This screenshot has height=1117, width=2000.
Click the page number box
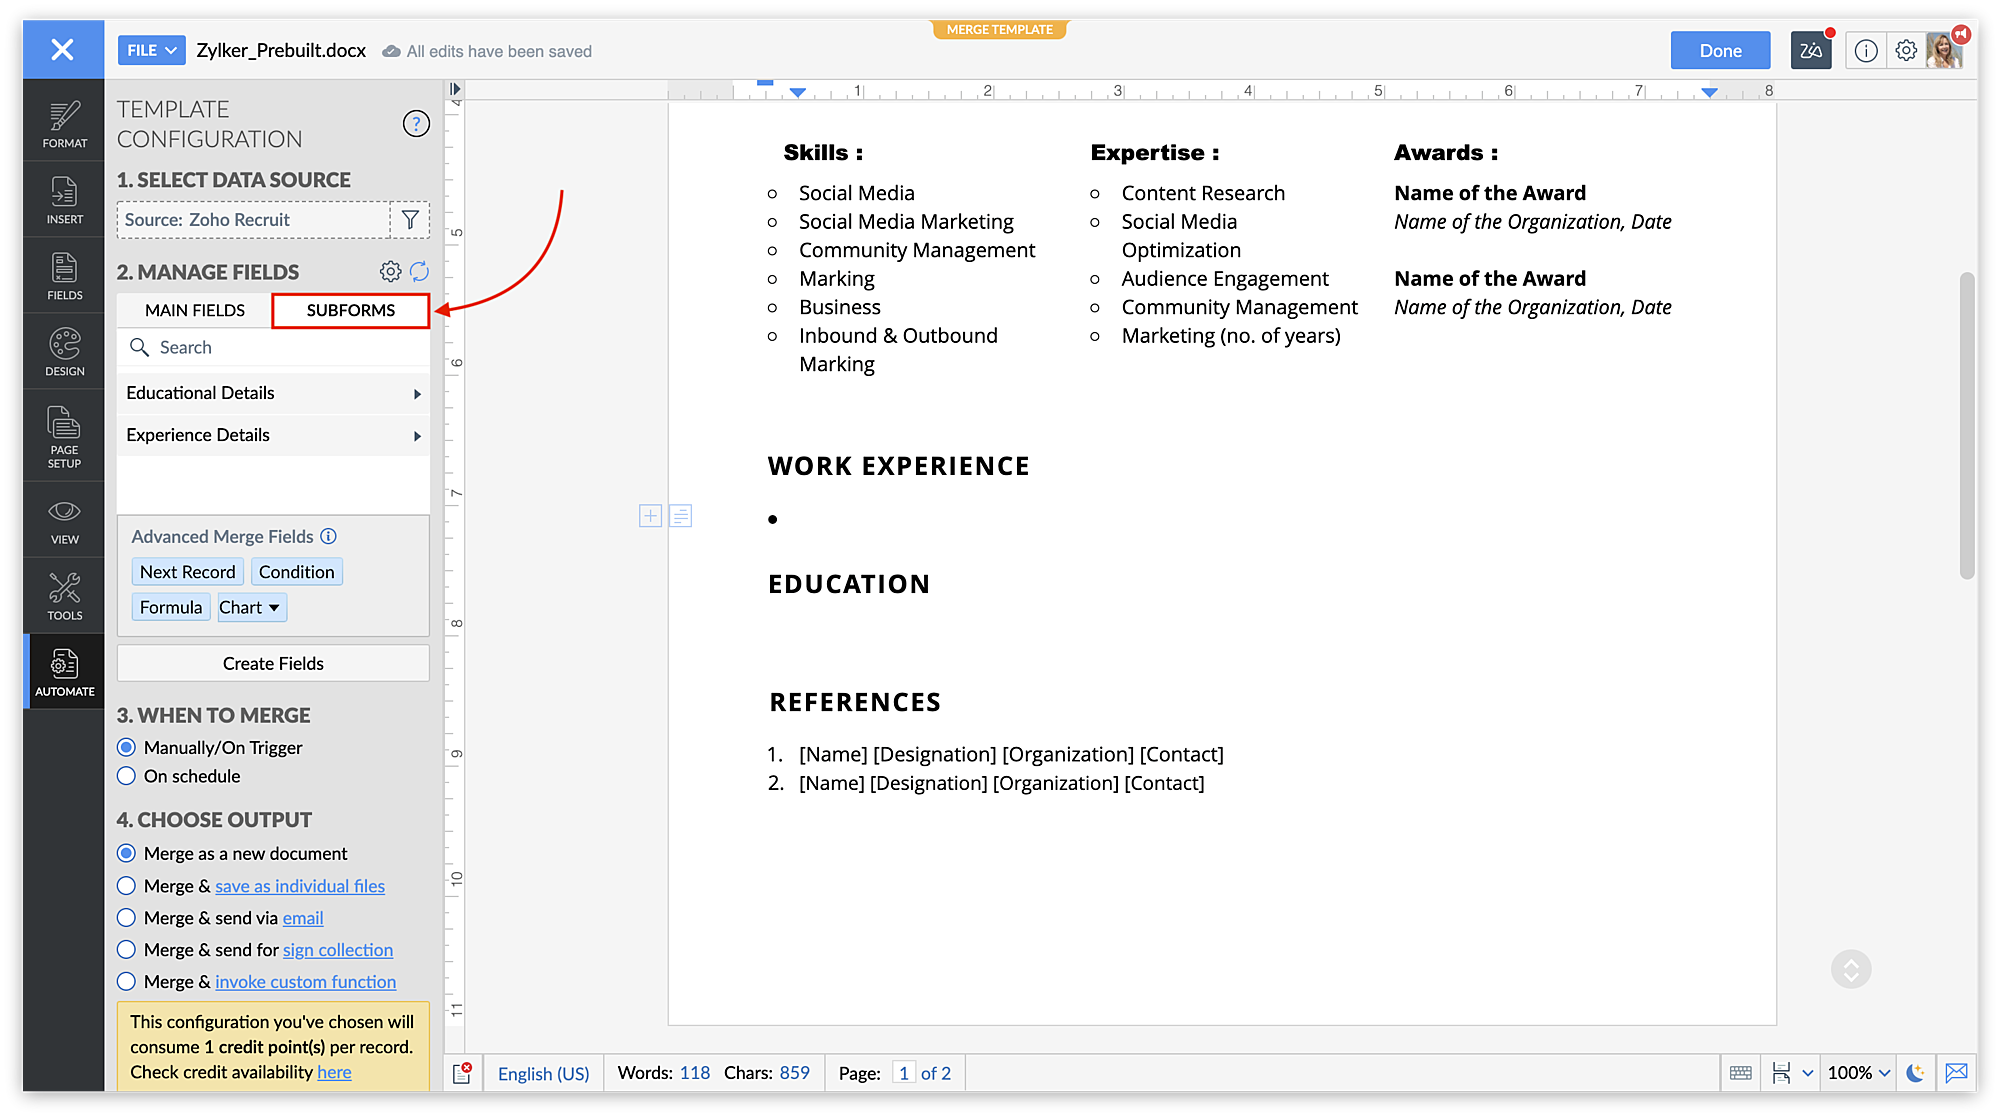click(x=903, y=1073)
